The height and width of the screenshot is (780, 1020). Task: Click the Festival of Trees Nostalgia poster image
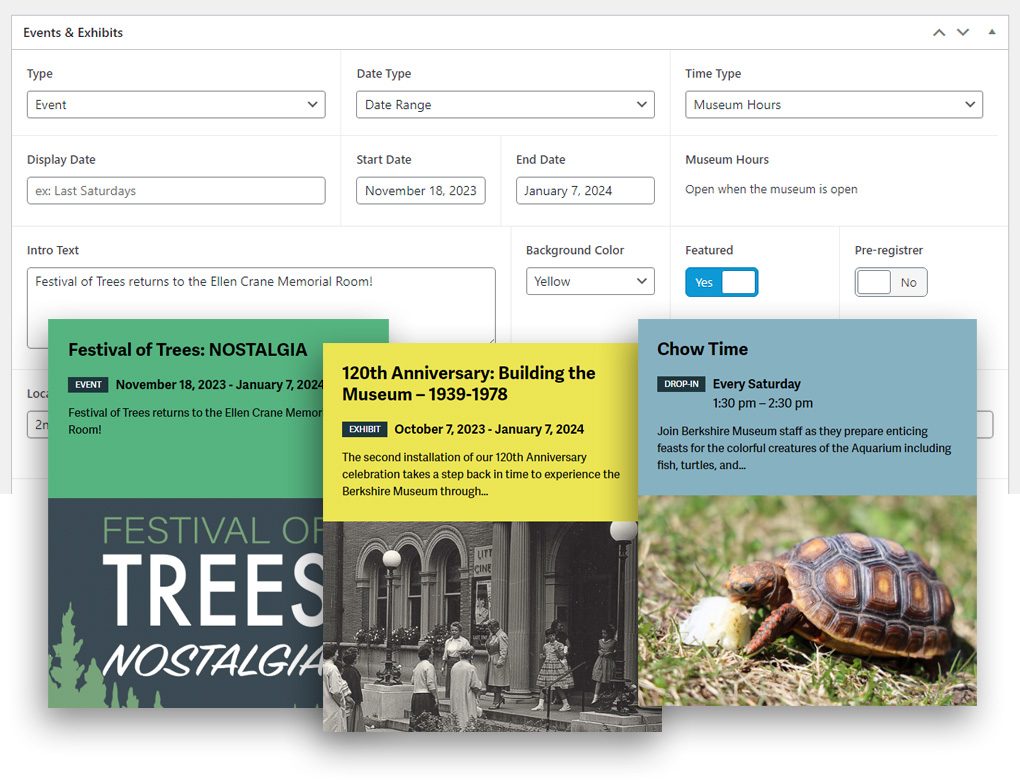tap(185, 603)
